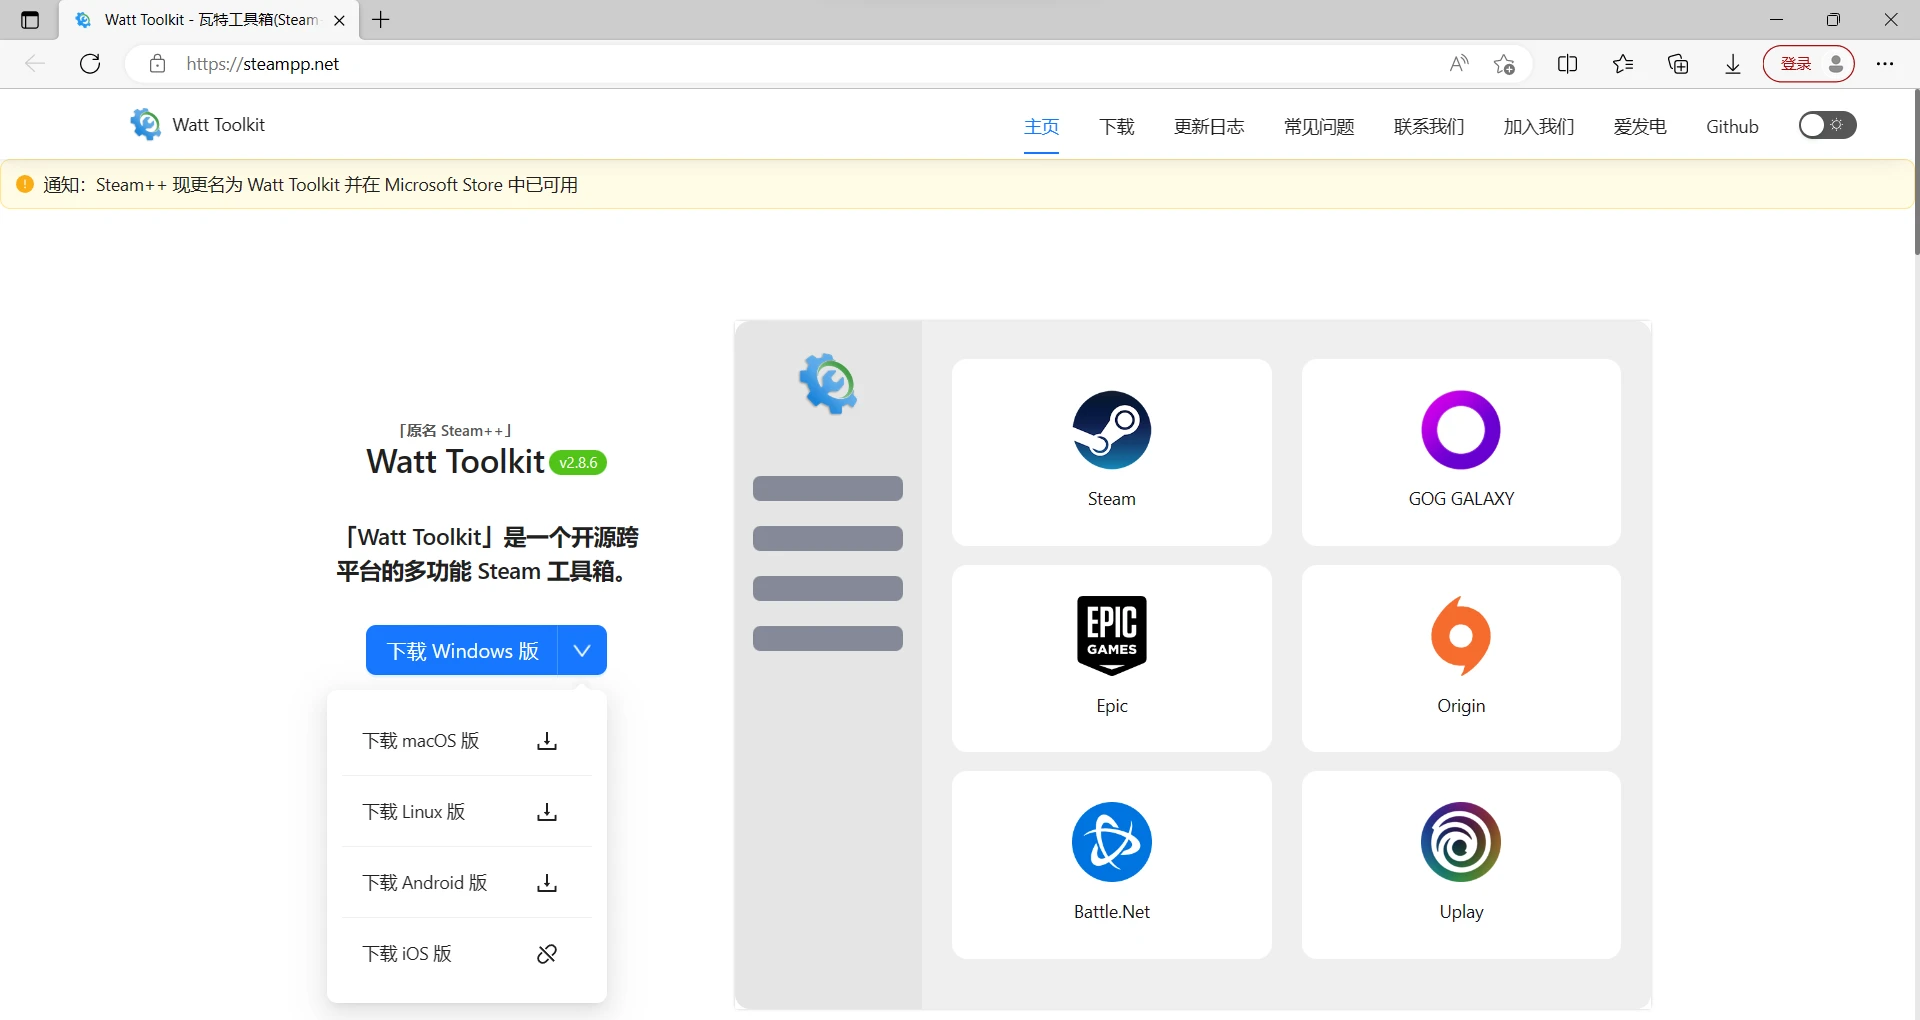Open browser Settings and more menu
The image size is (1920, 1020).
pyautogui.click(x=1885, y=64)
